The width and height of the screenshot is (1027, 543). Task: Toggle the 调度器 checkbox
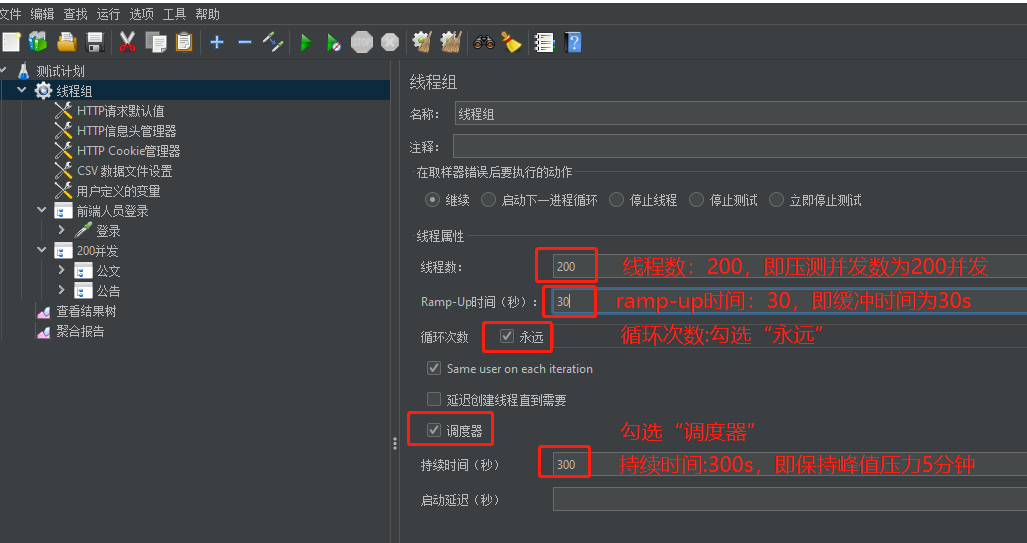pyautogui.click(x=434, y=430)
